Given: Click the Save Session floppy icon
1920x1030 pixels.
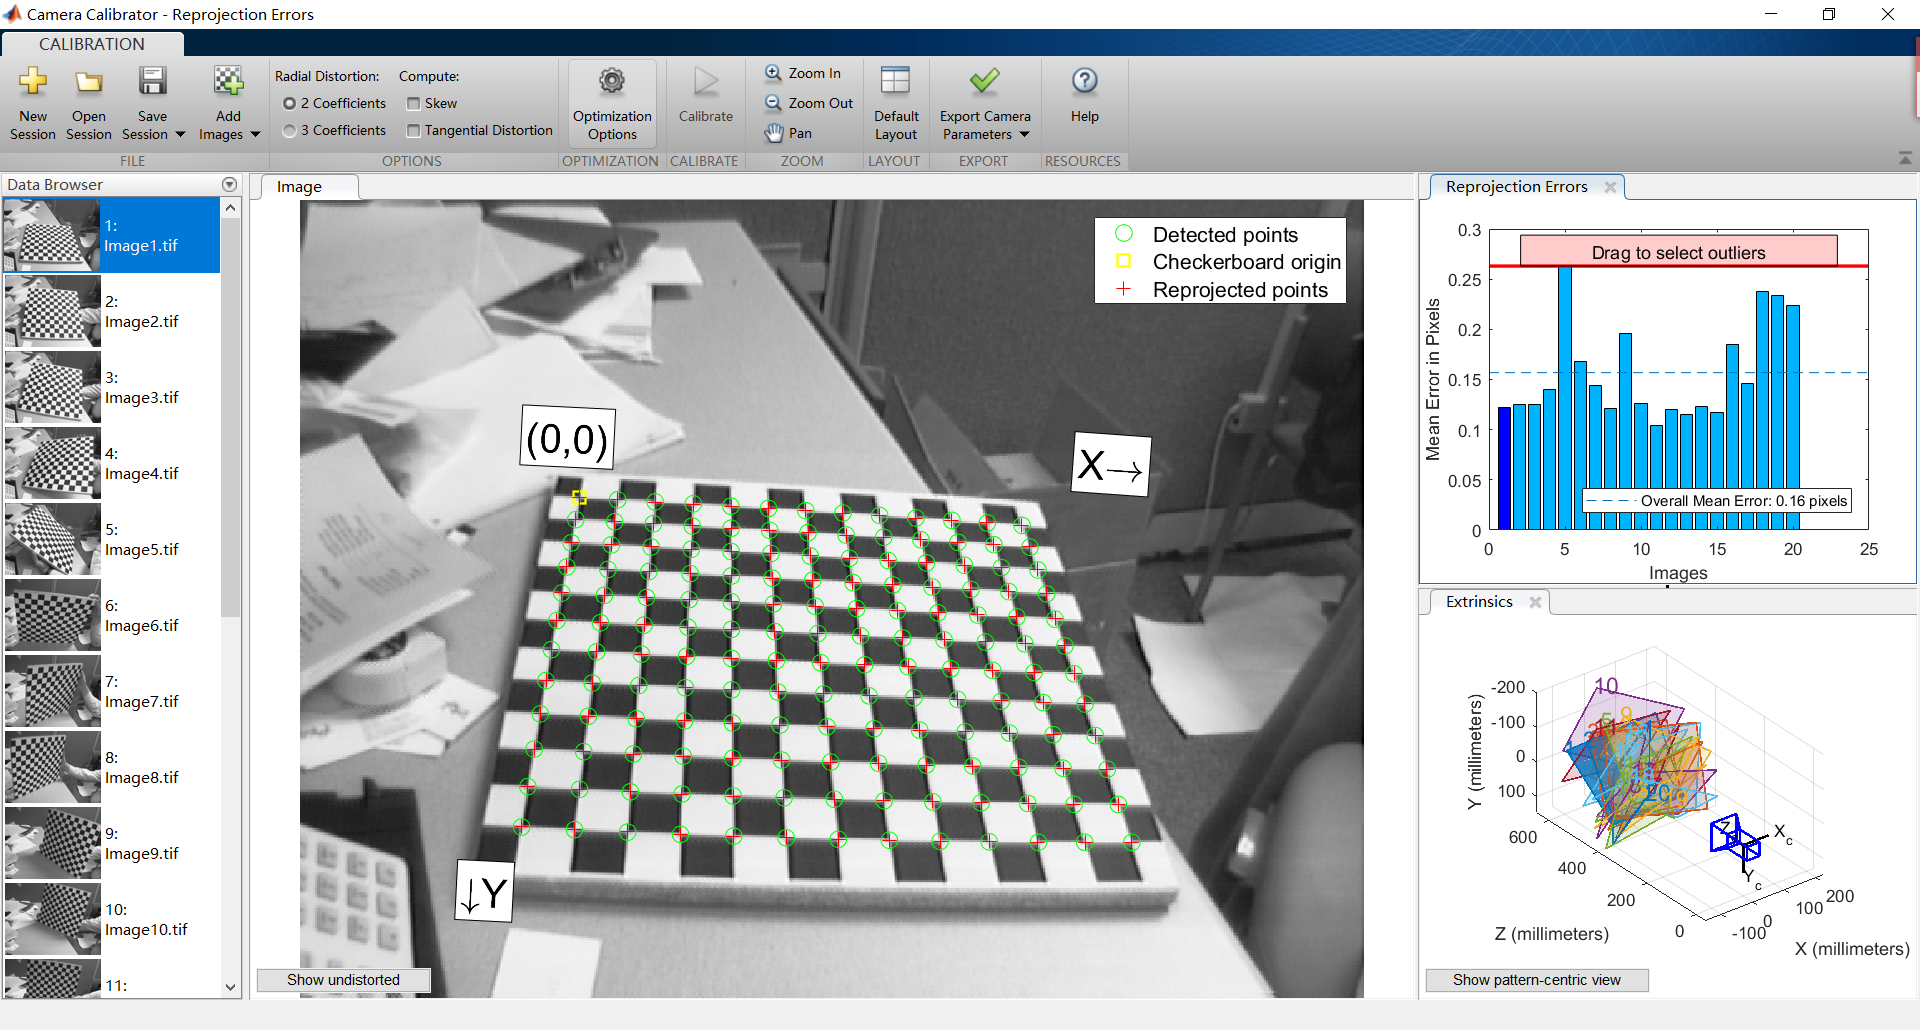Looking at the screenshot, I should tap(152, 81).
